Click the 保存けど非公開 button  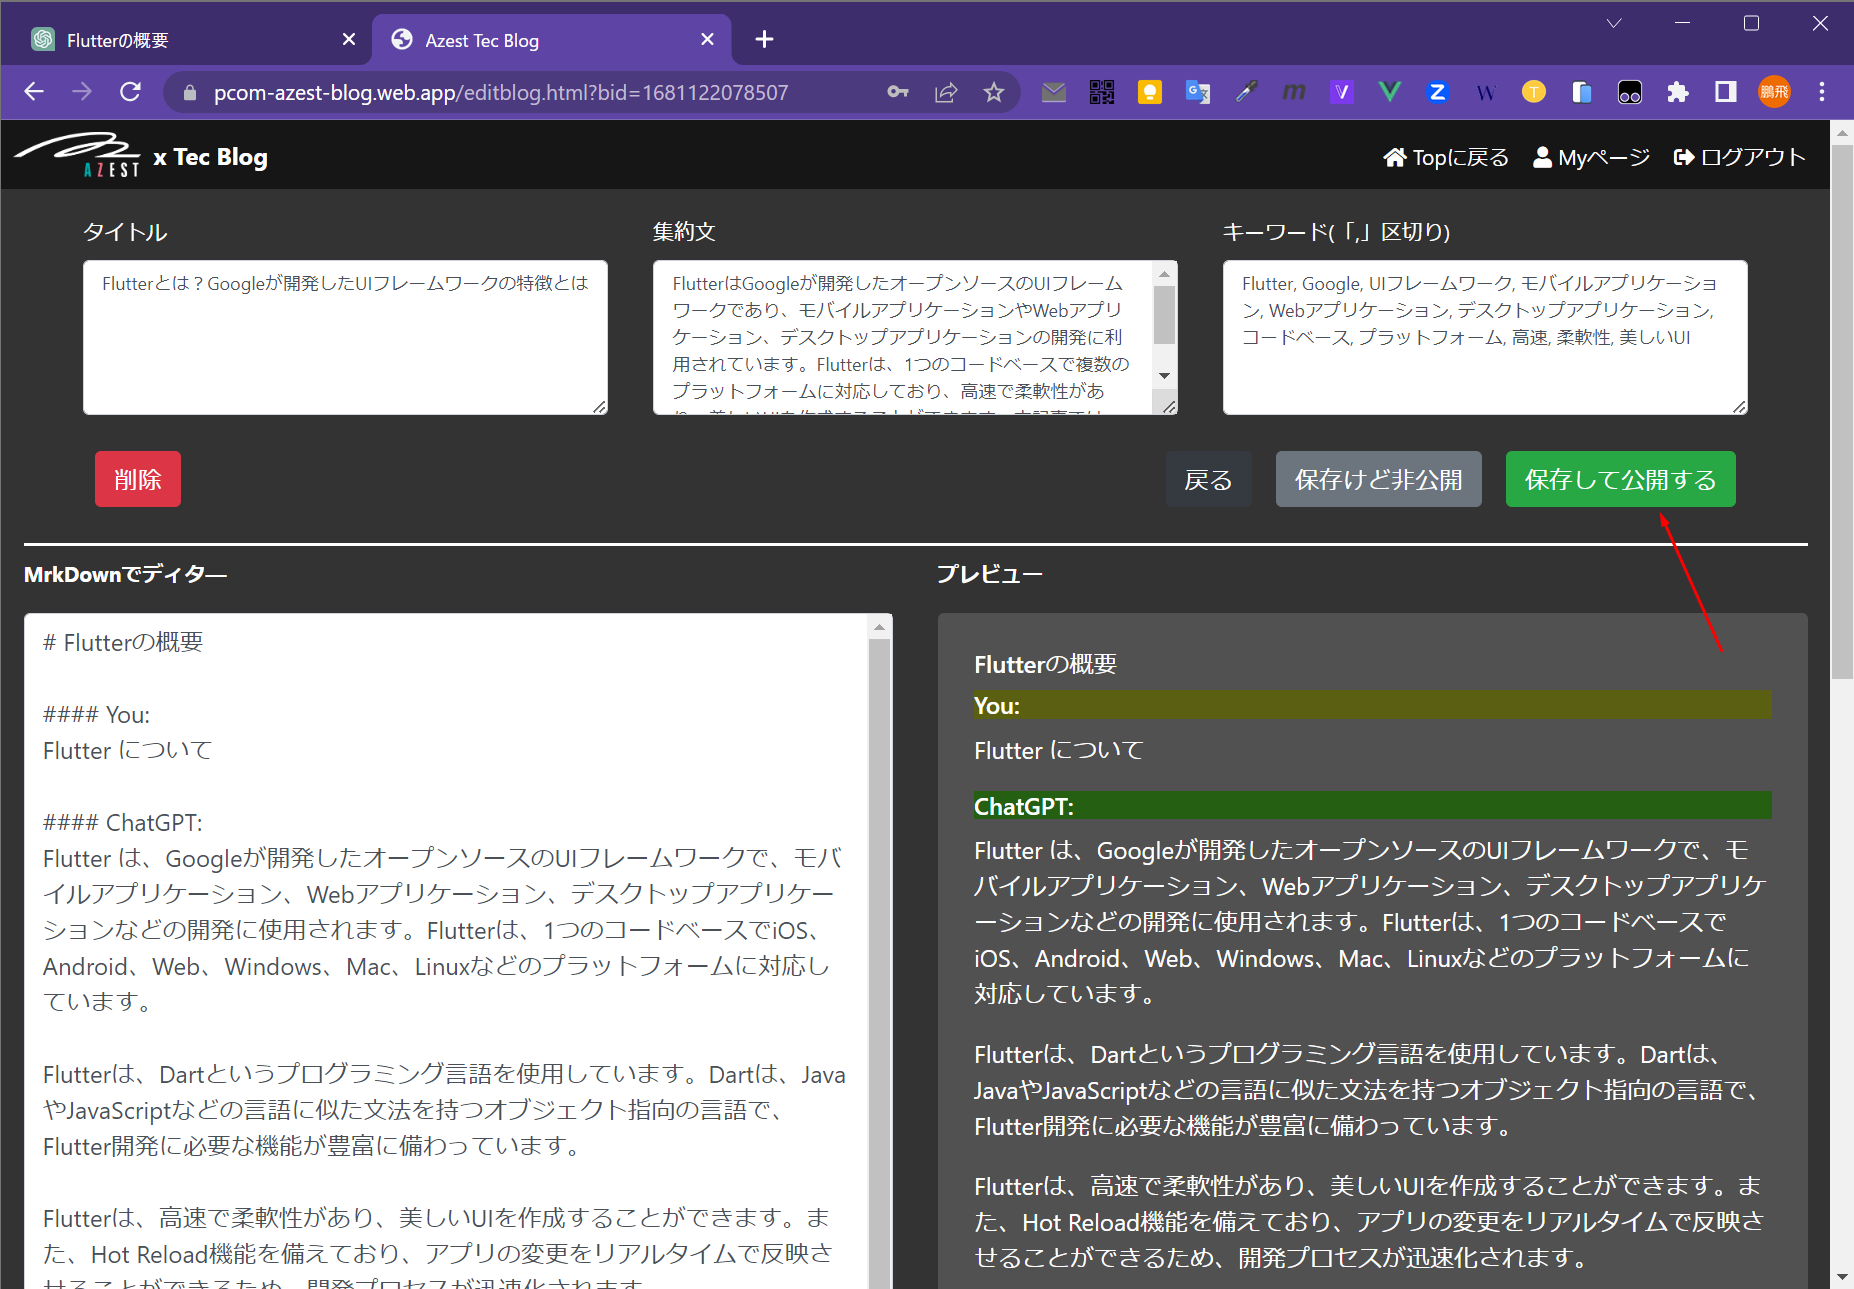[x=1377, y=480]
